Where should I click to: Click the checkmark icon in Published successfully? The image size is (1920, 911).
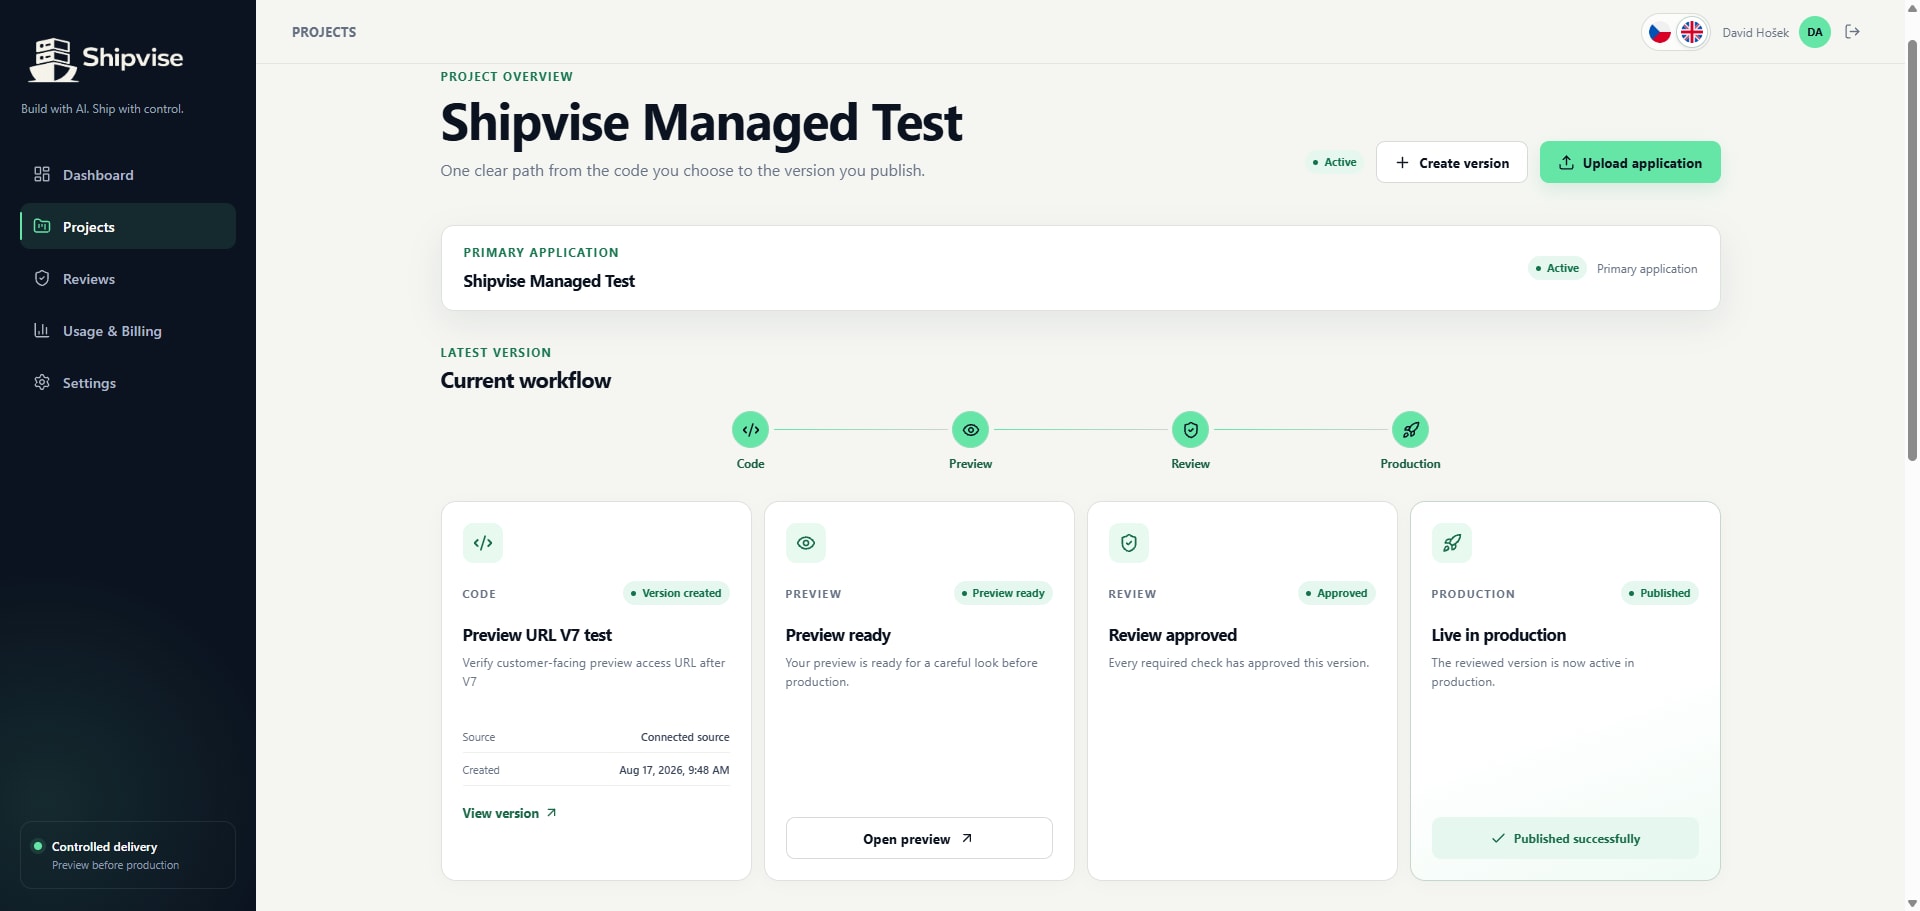(1498, 838)
